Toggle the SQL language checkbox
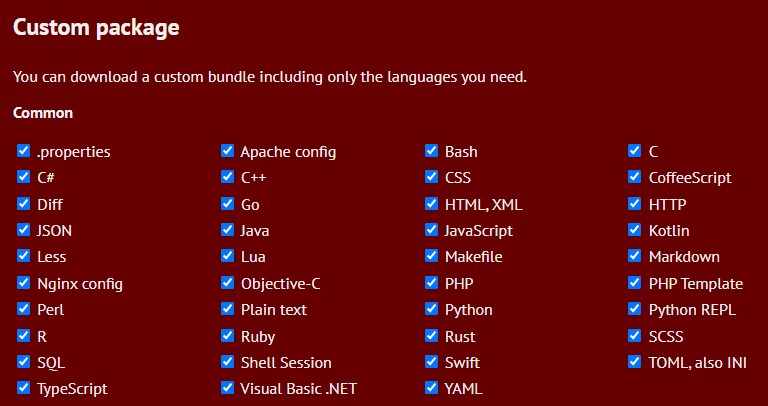The image size is (768, 406). point(23,362)
